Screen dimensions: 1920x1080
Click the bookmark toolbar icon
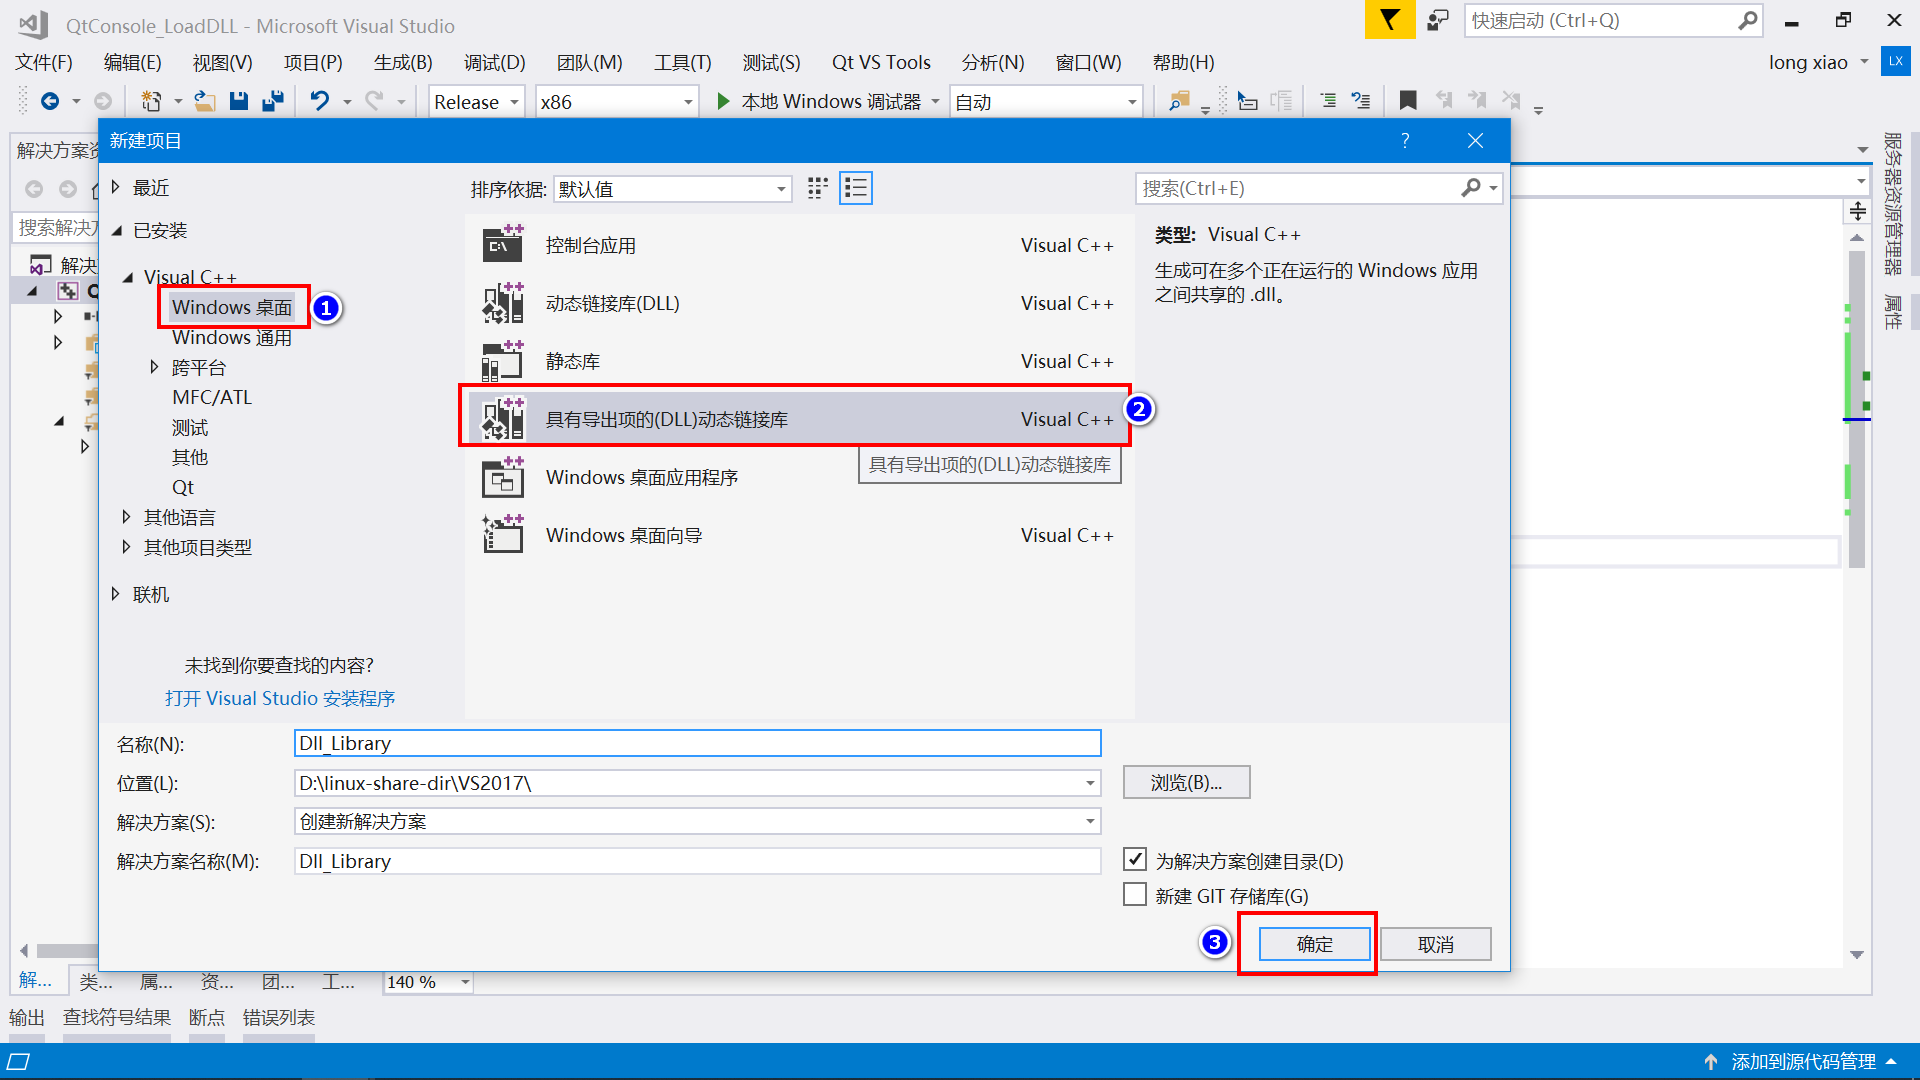(1408, 101)
